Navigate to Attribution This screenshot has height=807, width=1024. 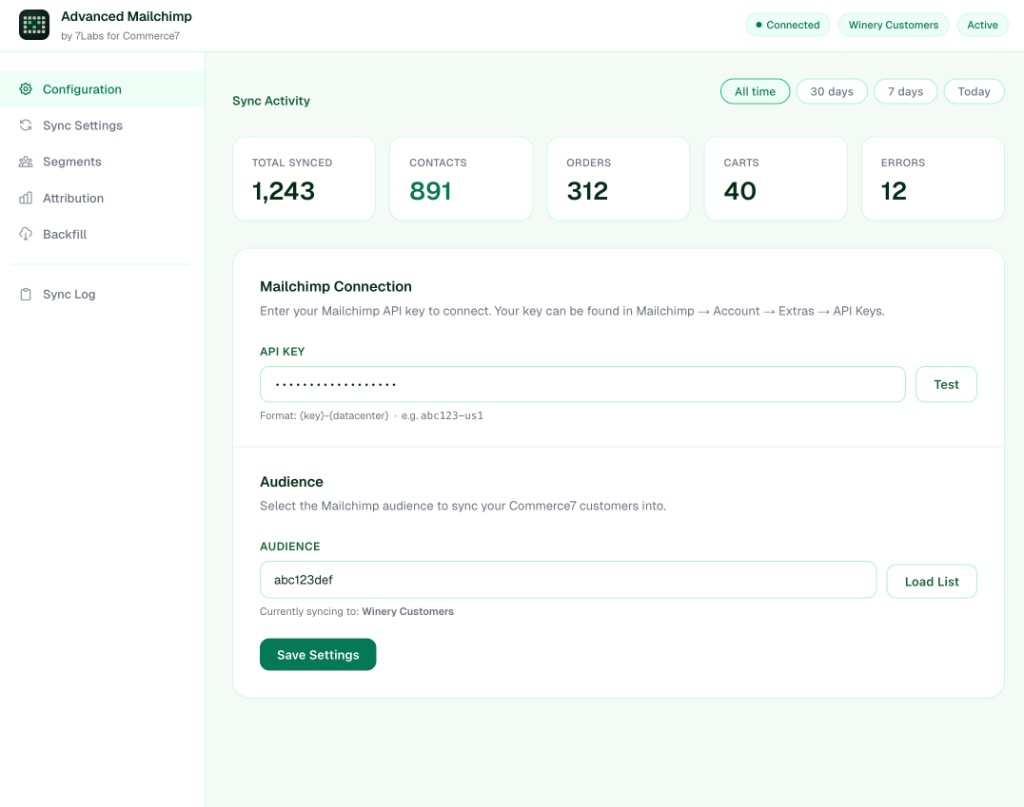pos(103,198)
